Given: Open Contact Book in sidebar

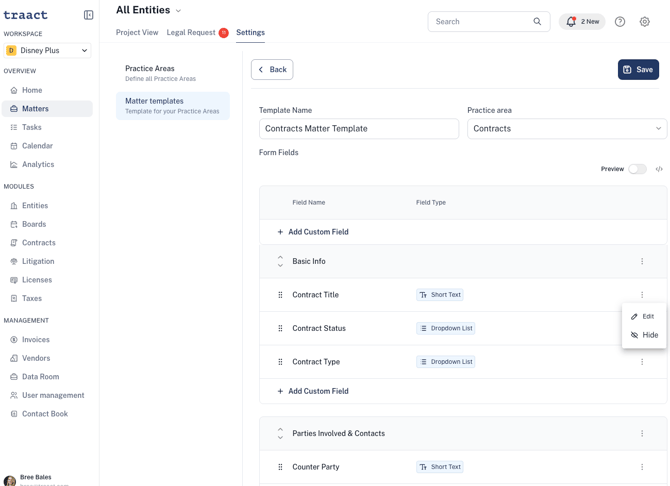Looking at the screenshot, I should (x=47, y=414).
